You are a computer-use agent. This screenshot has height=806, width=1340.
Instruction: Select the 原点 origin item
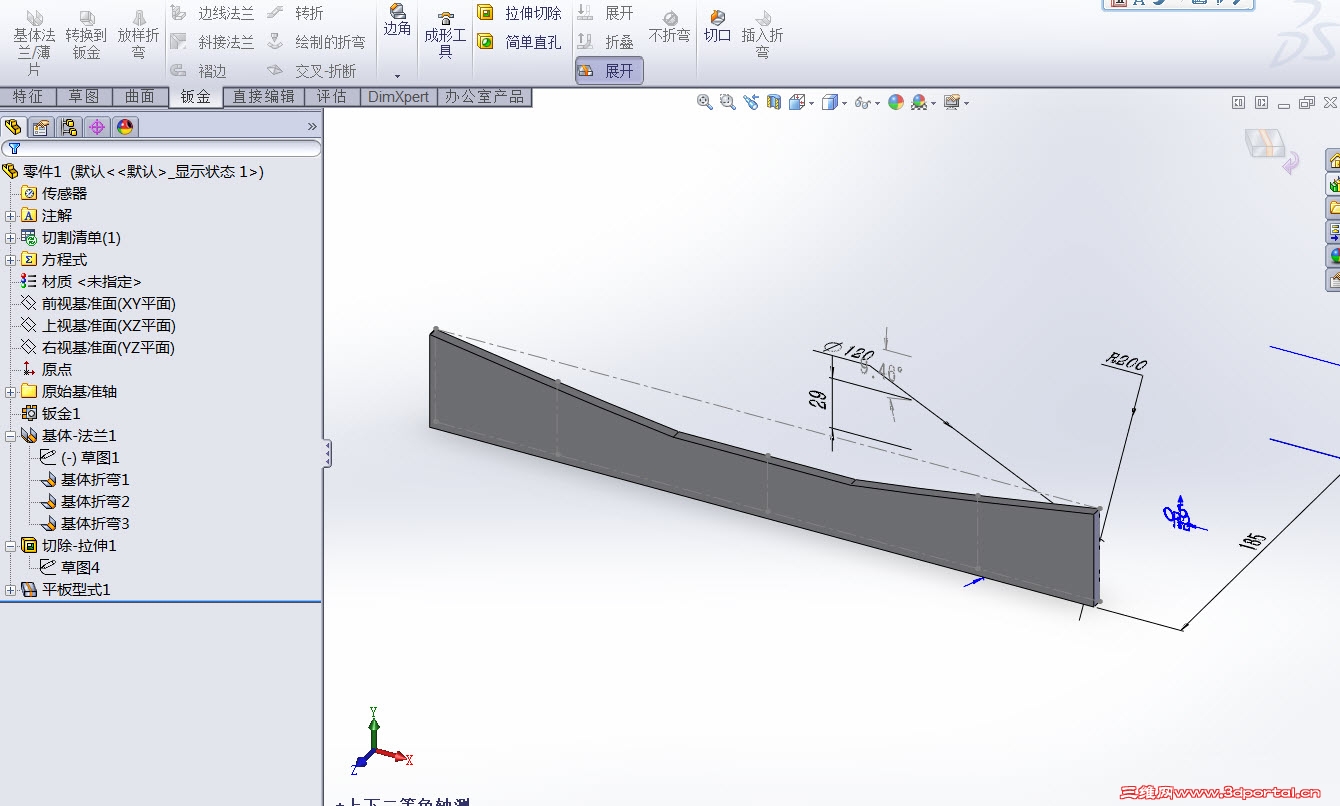pos(47,370)
